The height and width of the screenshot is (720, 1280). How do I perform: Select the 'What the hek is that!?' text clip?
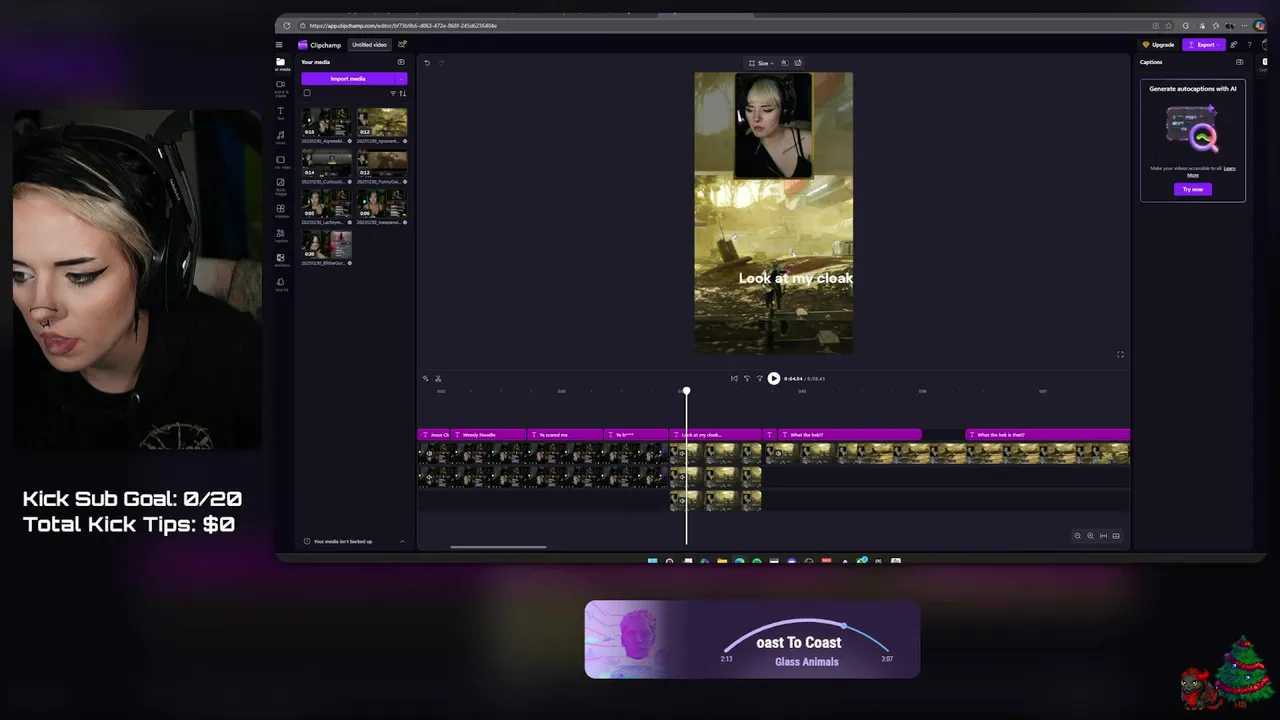click(1048, 435)
